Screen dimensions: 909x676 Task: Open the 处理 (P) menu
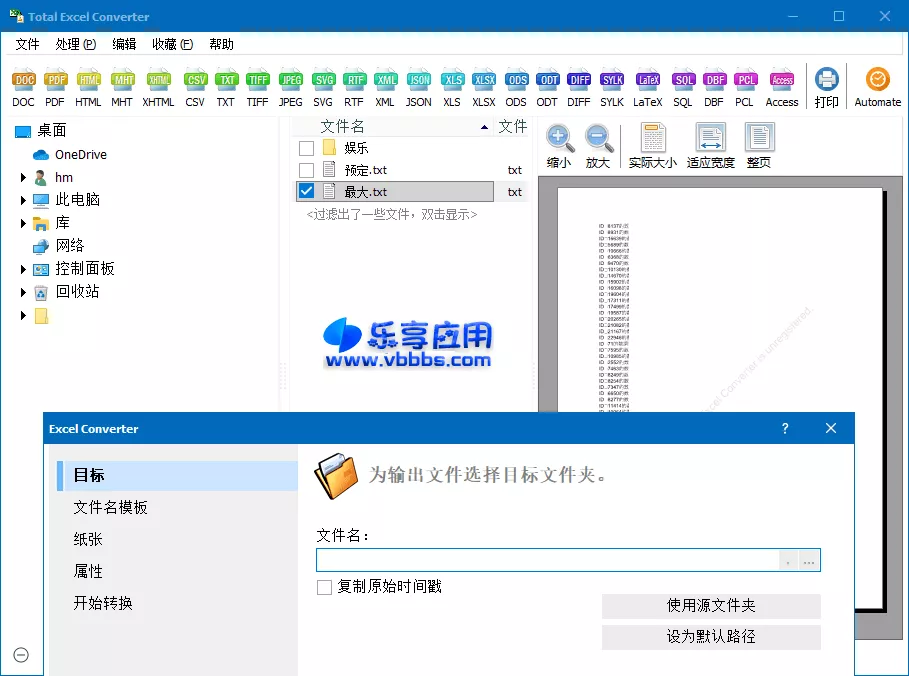point(76,44)
